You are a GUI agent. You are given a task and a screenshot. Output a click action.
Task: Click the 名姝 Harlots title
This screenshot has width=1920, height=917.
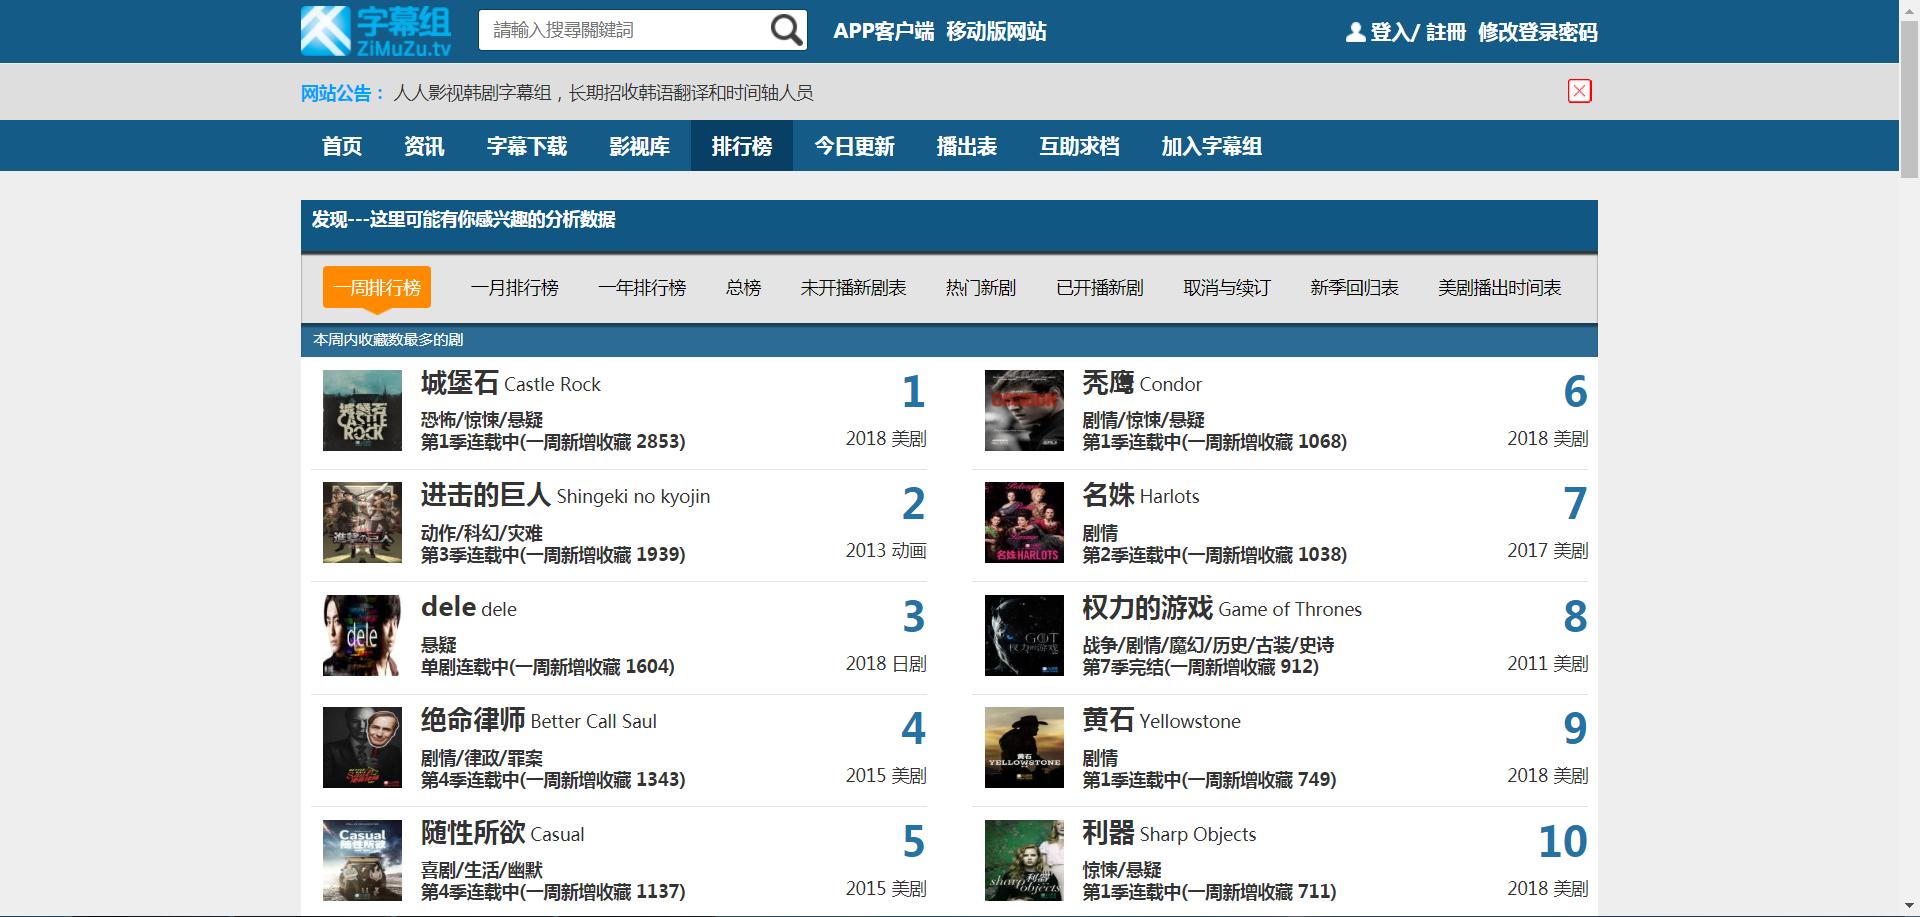[1141, 495]
